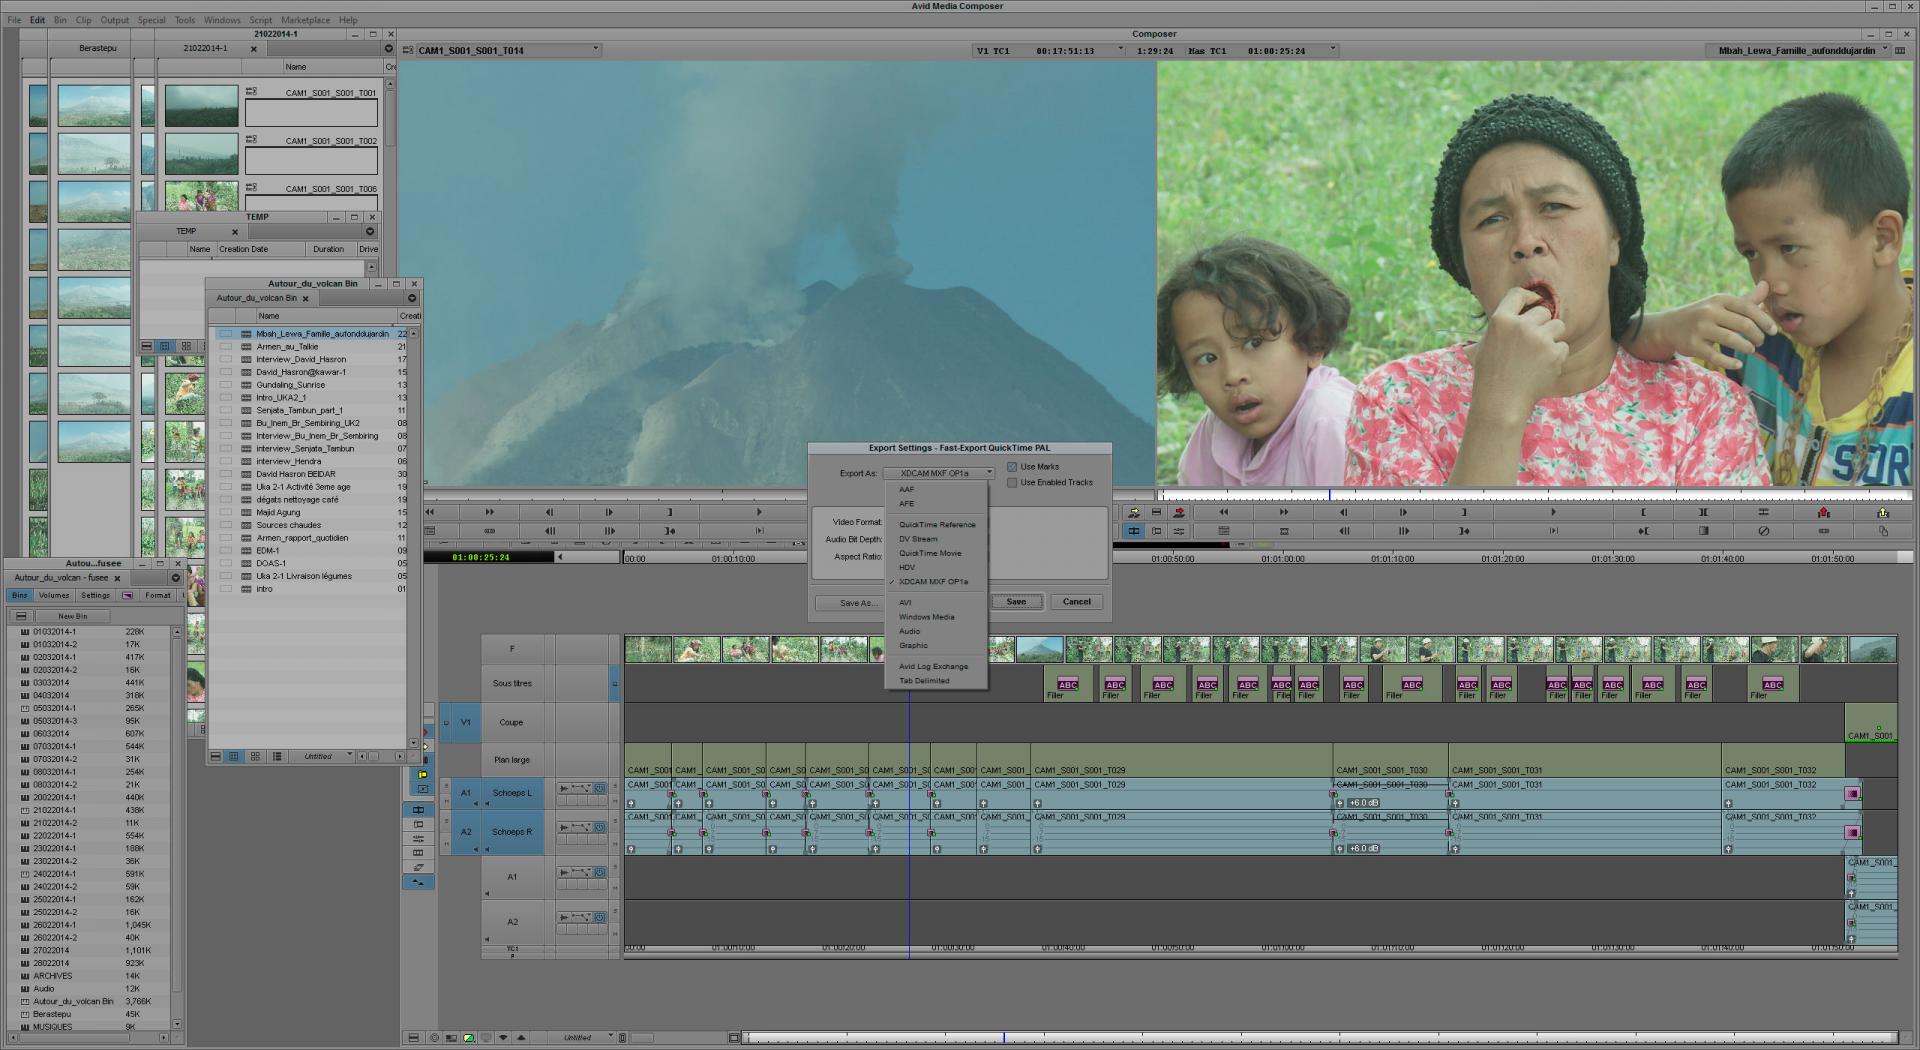
Task: Enable the Use Enabled Tracks checkbox
Action: click(1012, 482)
